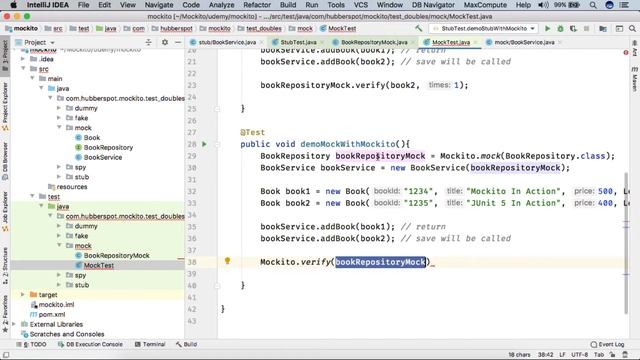This screenshot has height=360, width=640.
Task: Click the intention light bulb on line 38
Action: (227, 260)
